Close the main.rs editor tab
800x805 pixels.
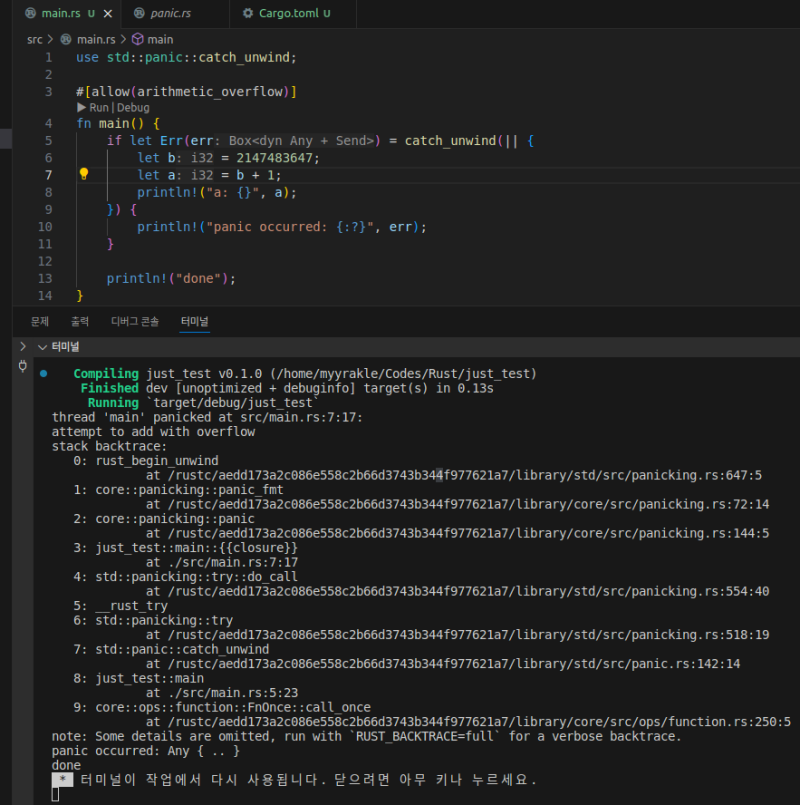click(x=107, y=14)
